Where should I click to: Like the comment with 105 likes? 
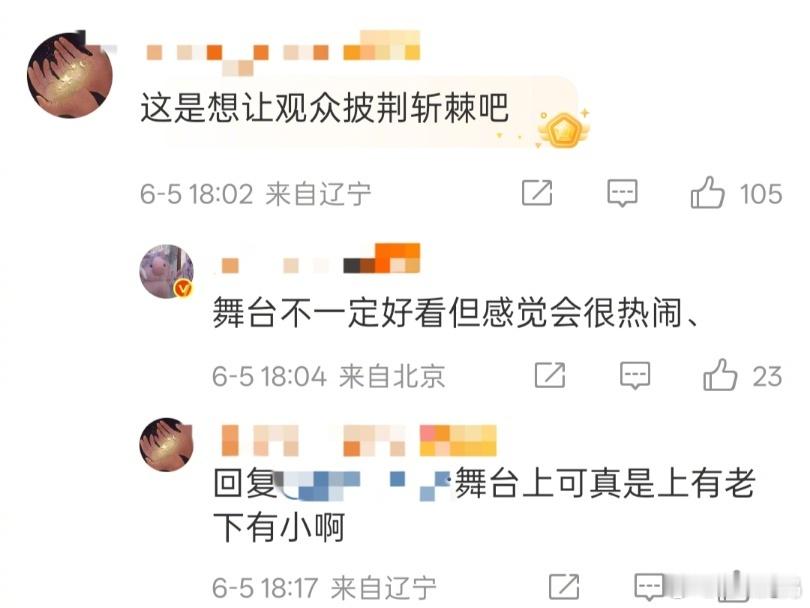click(707, 193)
